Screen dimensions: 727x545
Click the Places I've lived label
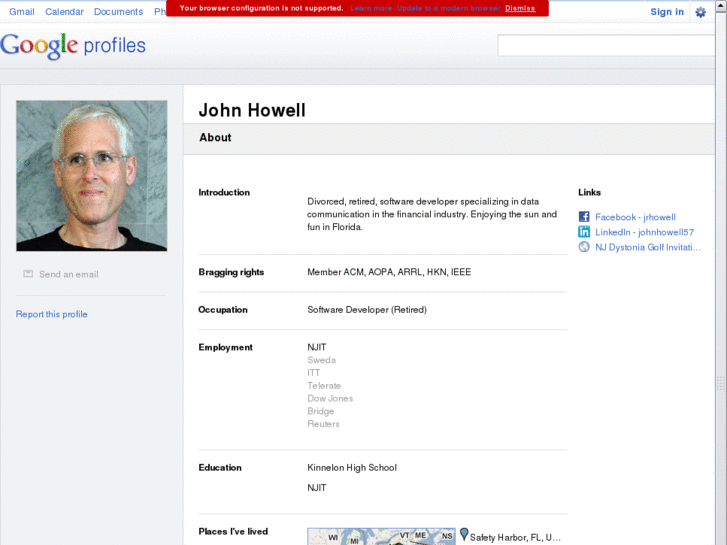tap(233, 532)
